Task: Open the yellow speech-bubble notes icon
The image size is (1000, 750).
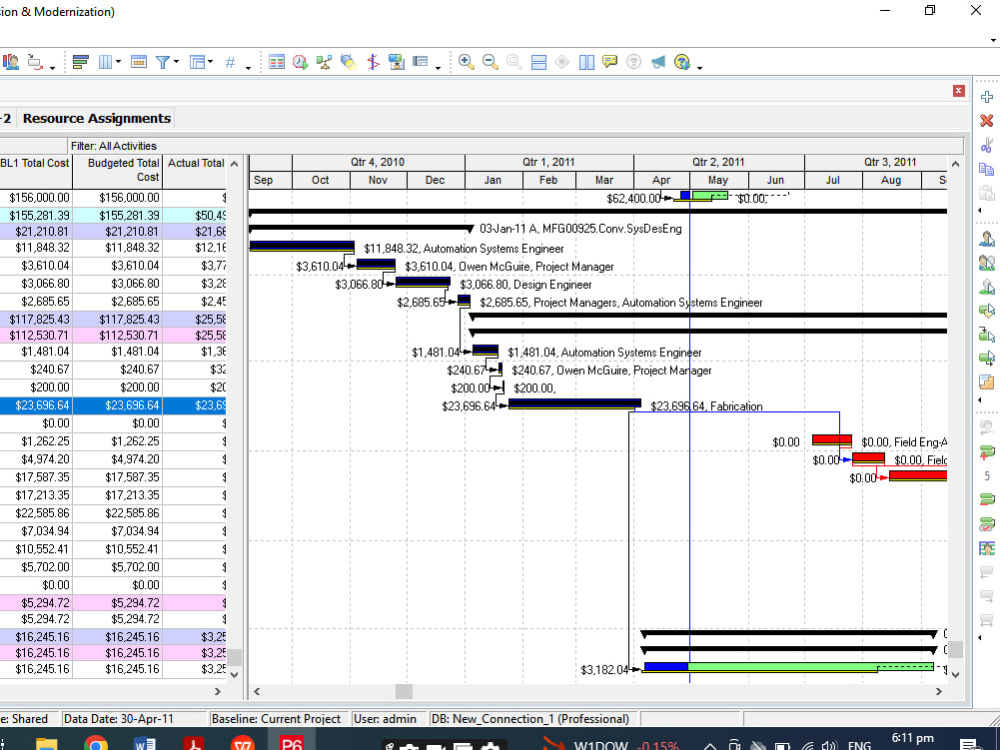Action: tap(610, 62)
